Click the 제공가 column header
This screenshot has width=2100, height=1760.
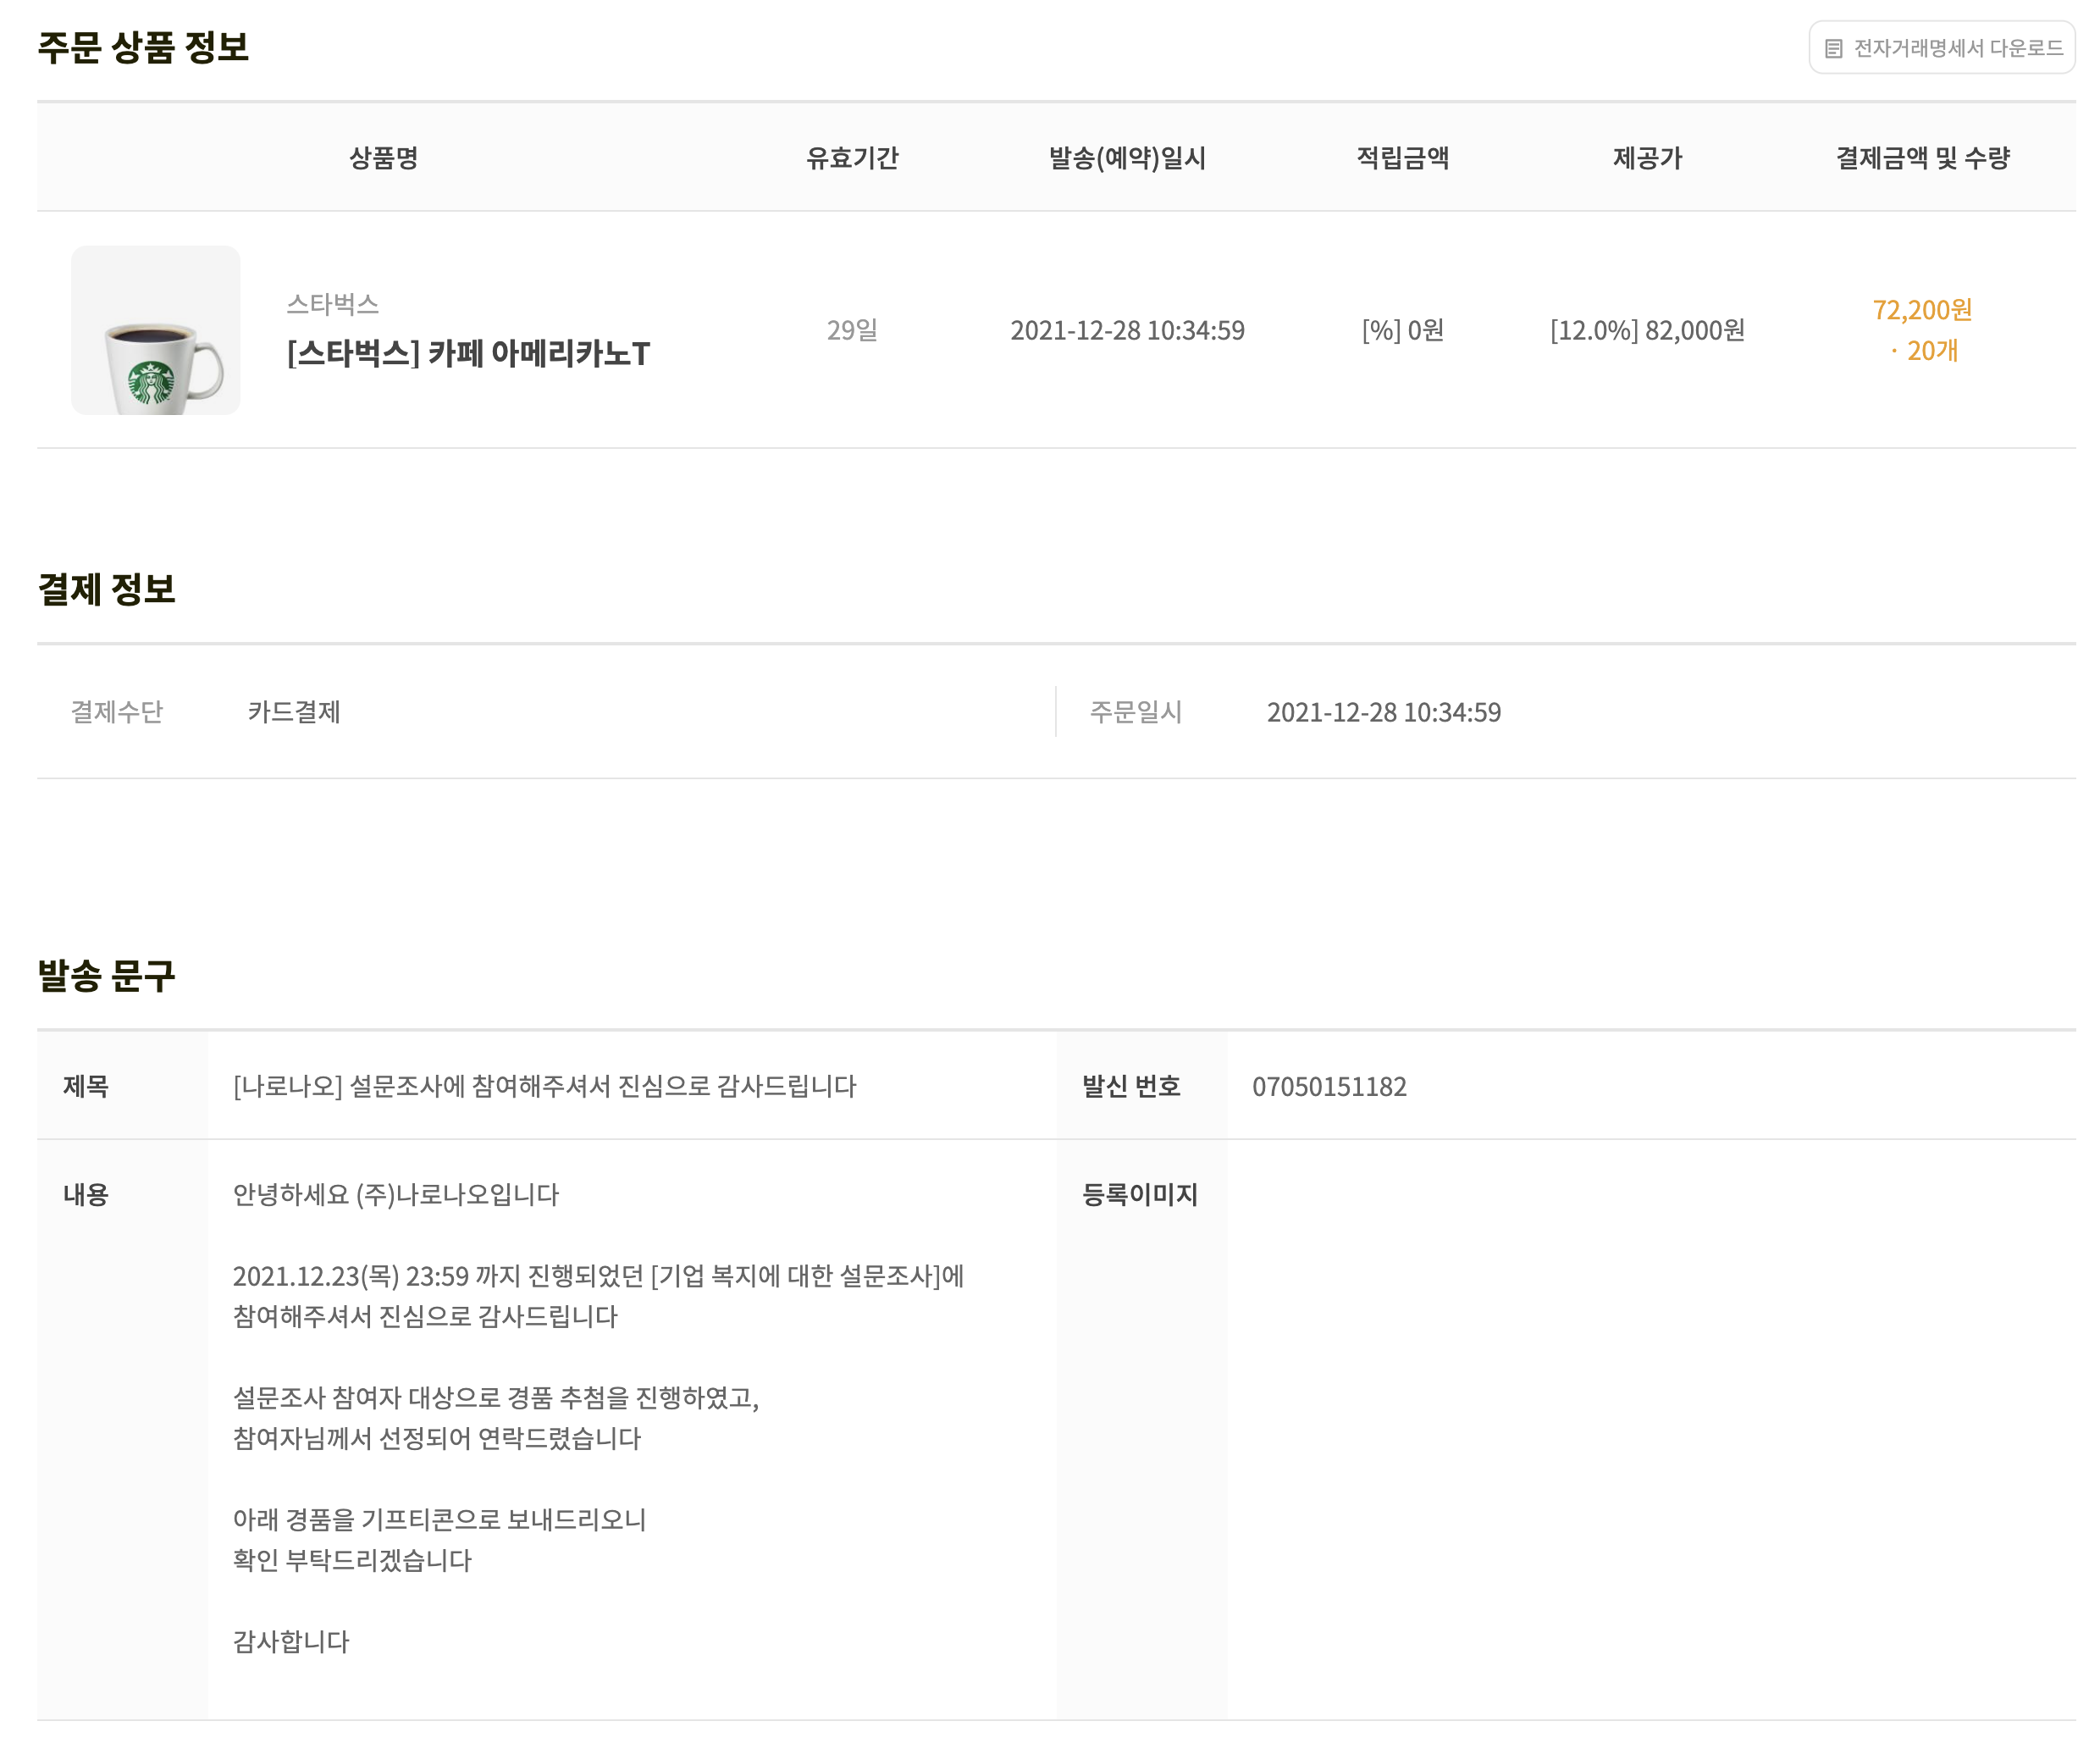click(1647, 157)
